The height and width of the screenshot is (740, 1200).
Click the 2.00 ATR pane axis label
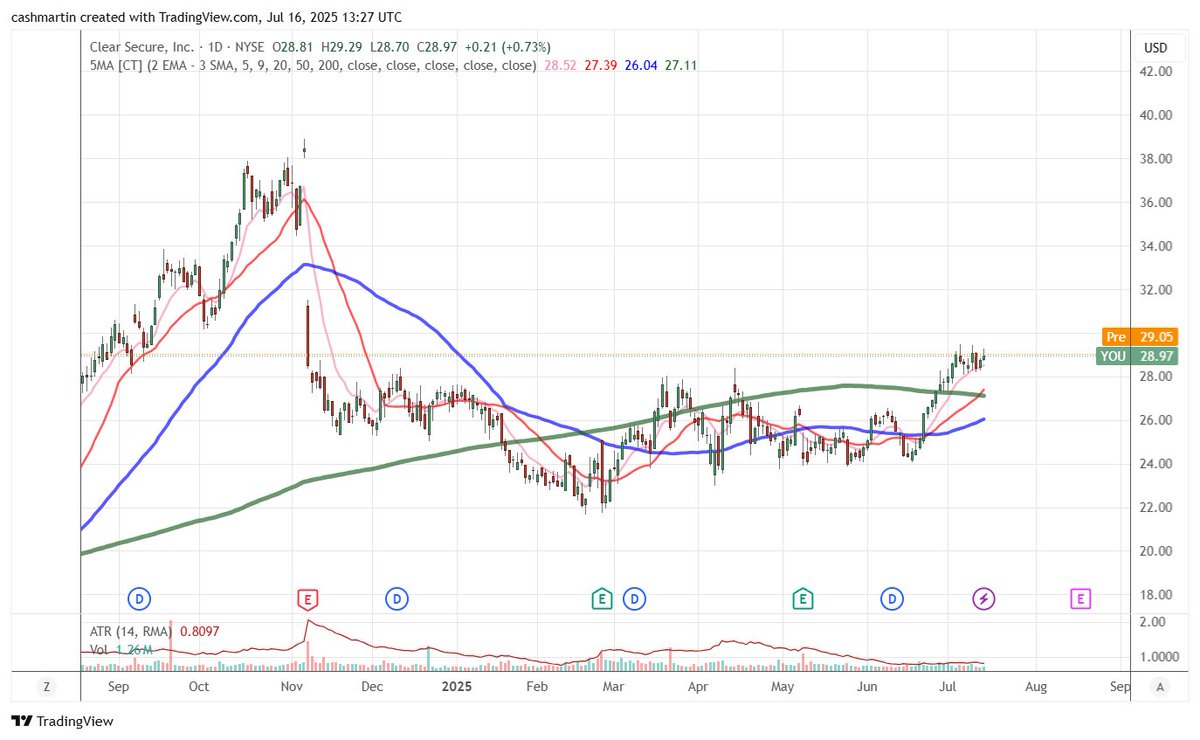pos(1154,622)
